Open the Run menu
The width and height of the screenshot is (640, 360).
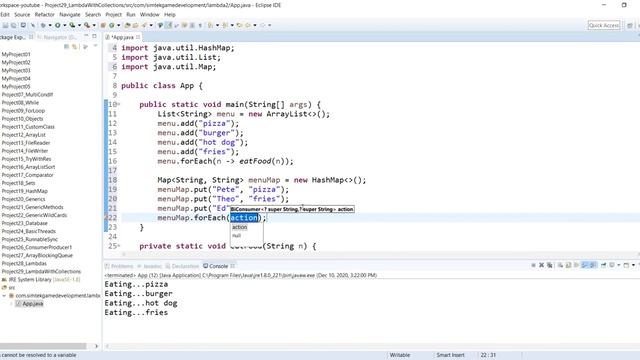(131, 15)
